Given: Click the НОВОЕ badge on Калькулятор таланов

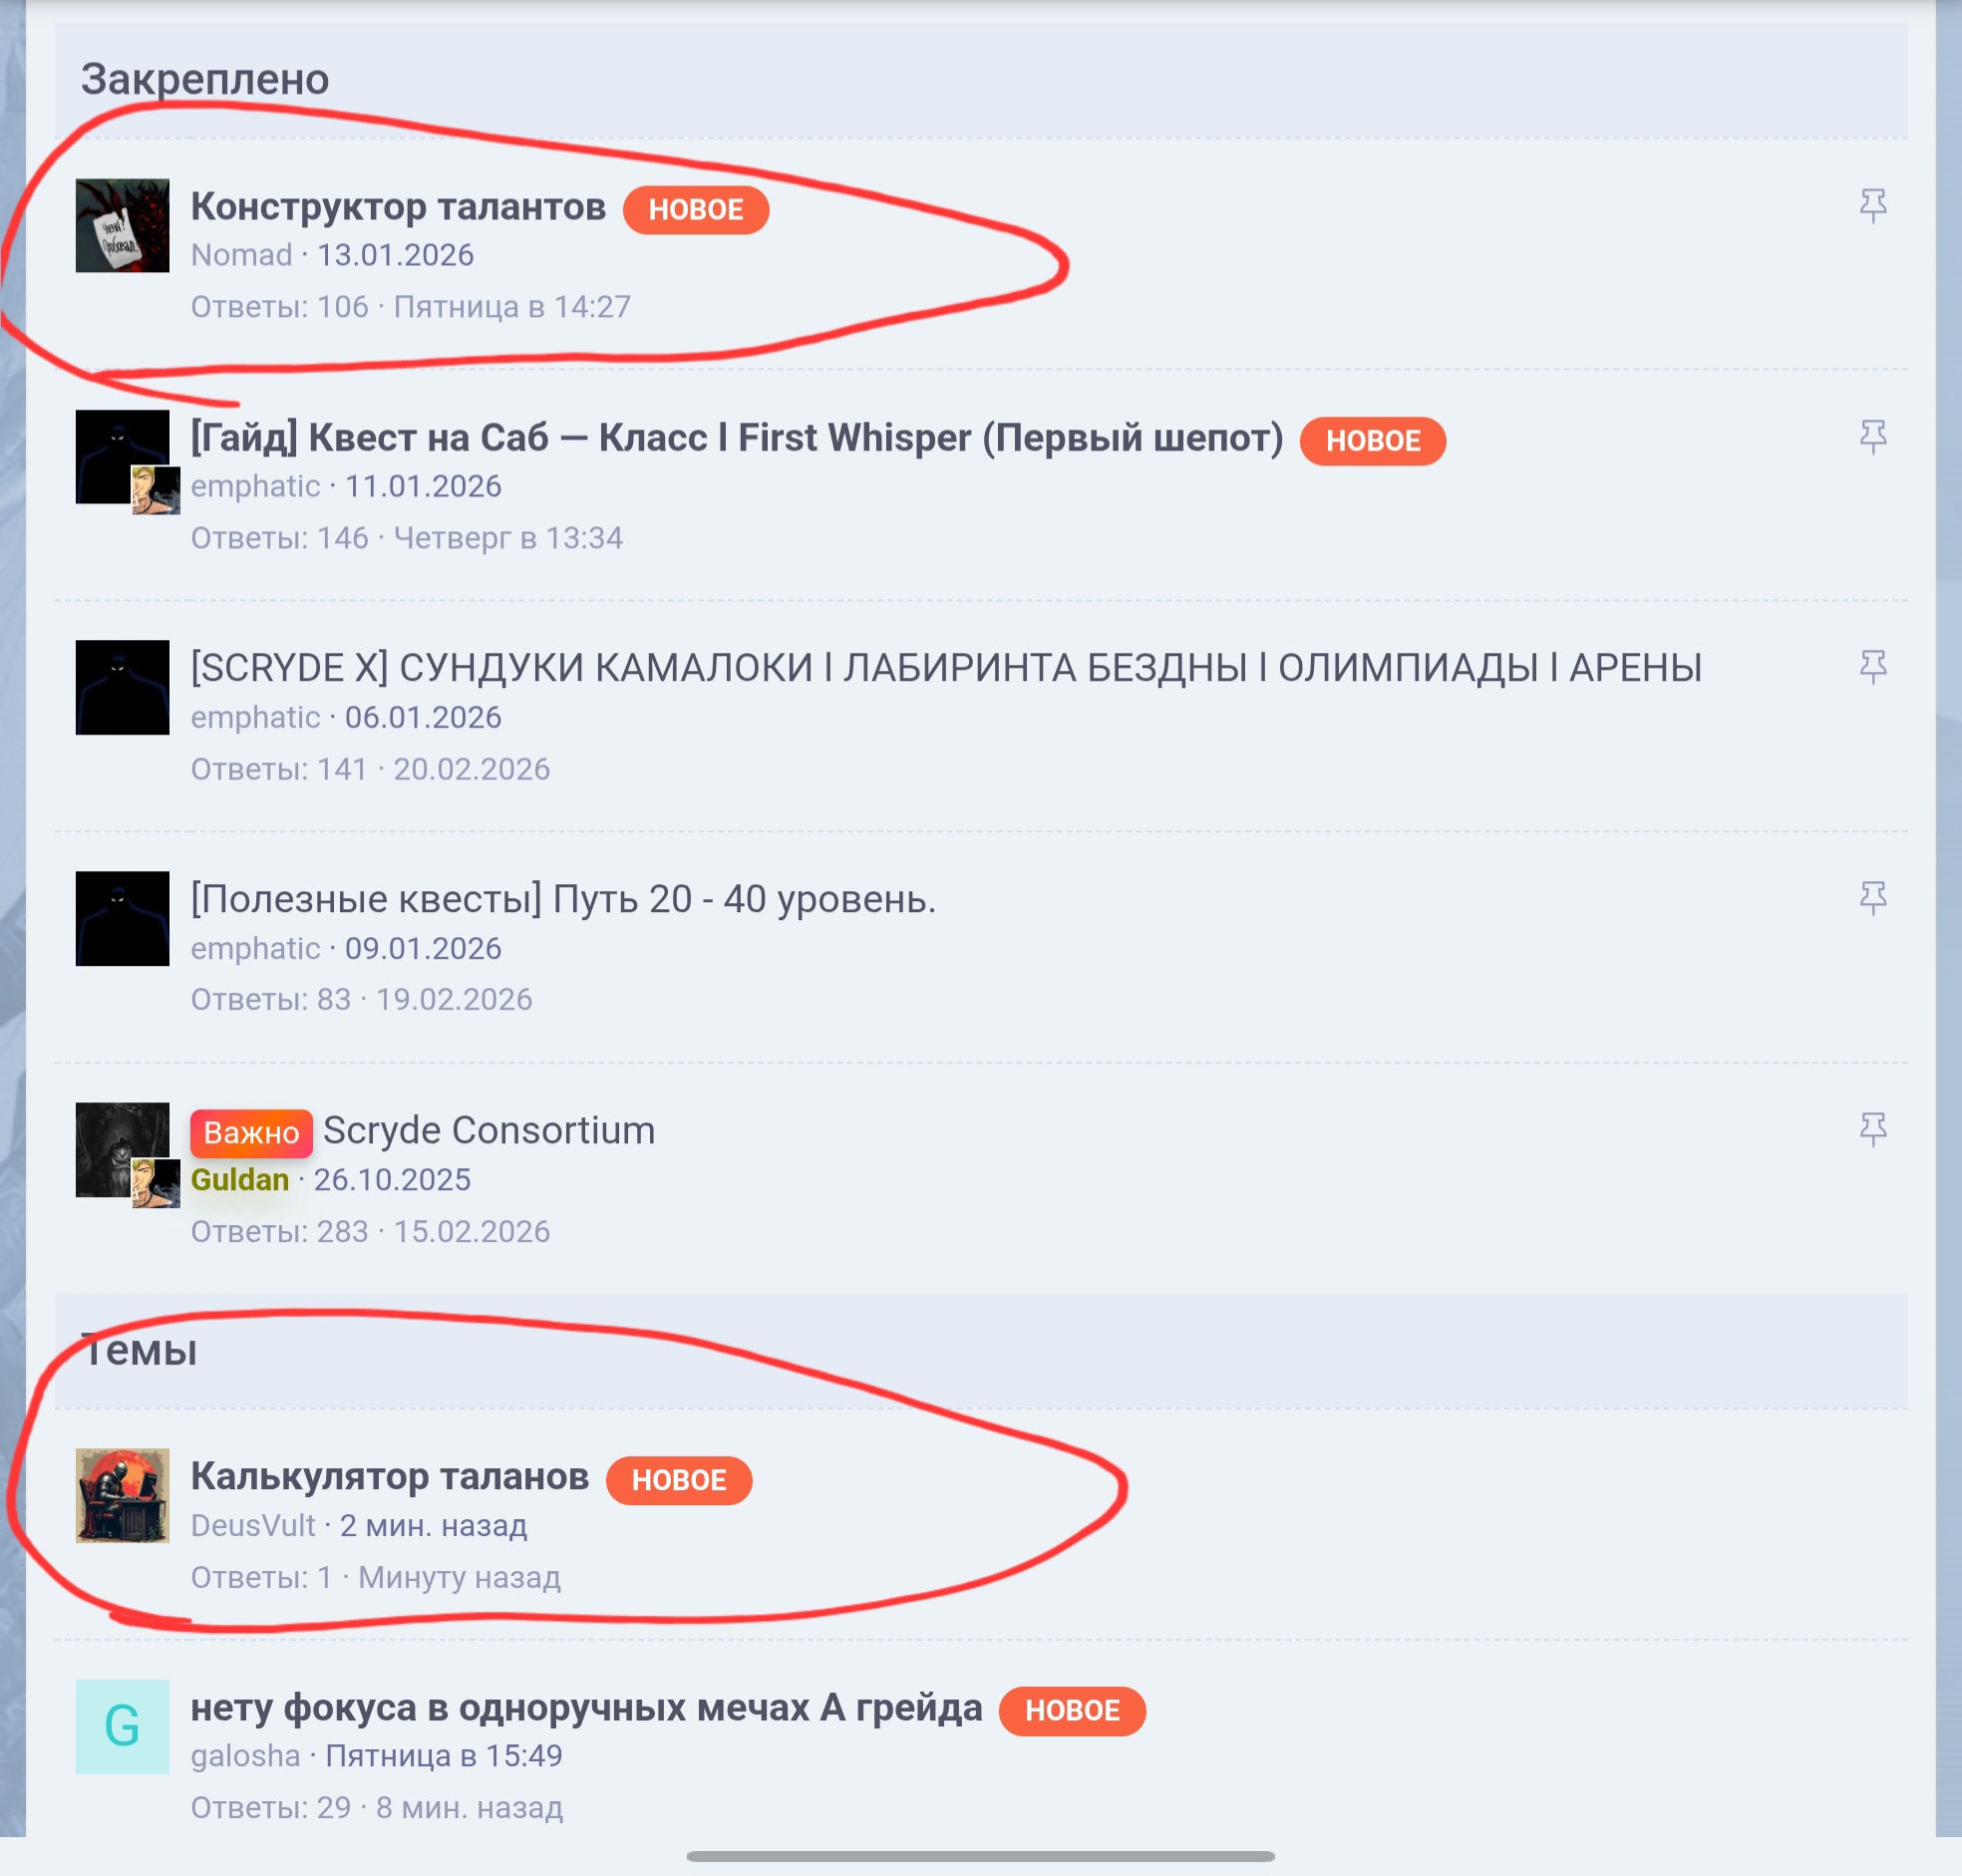Looking at the screenshot, I should [x=679, y=1480].
